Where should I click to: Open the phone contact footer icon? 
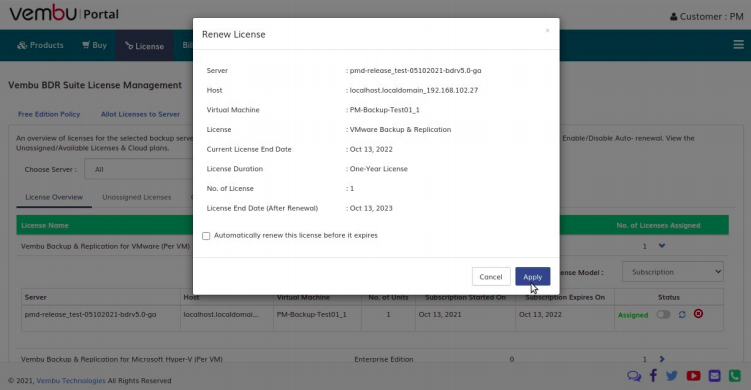[734, 376]
